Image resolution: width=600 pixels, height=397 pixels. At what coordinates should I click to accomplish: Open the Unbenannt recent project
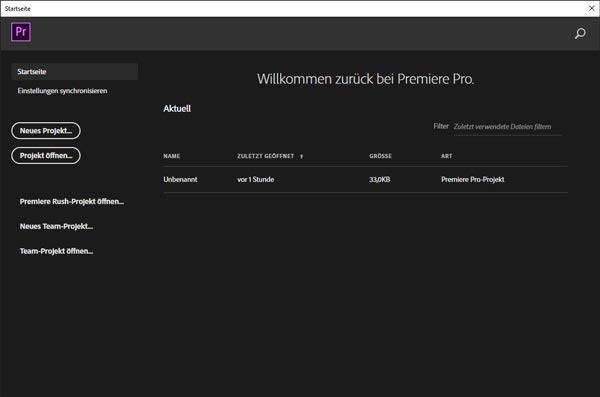click(180, 180)
